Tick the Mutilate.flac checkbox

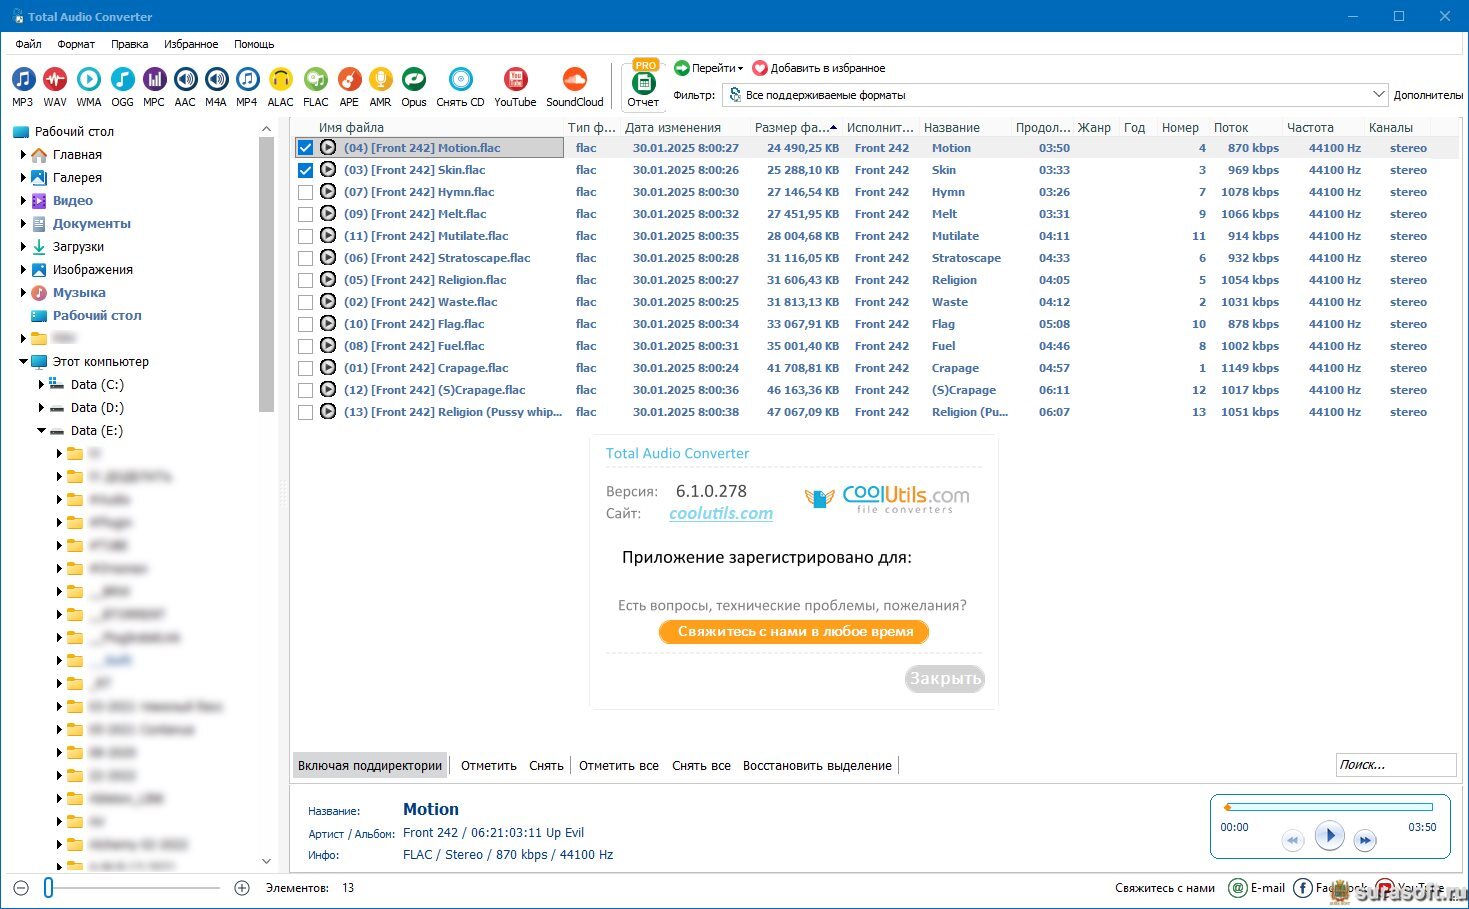305,235
